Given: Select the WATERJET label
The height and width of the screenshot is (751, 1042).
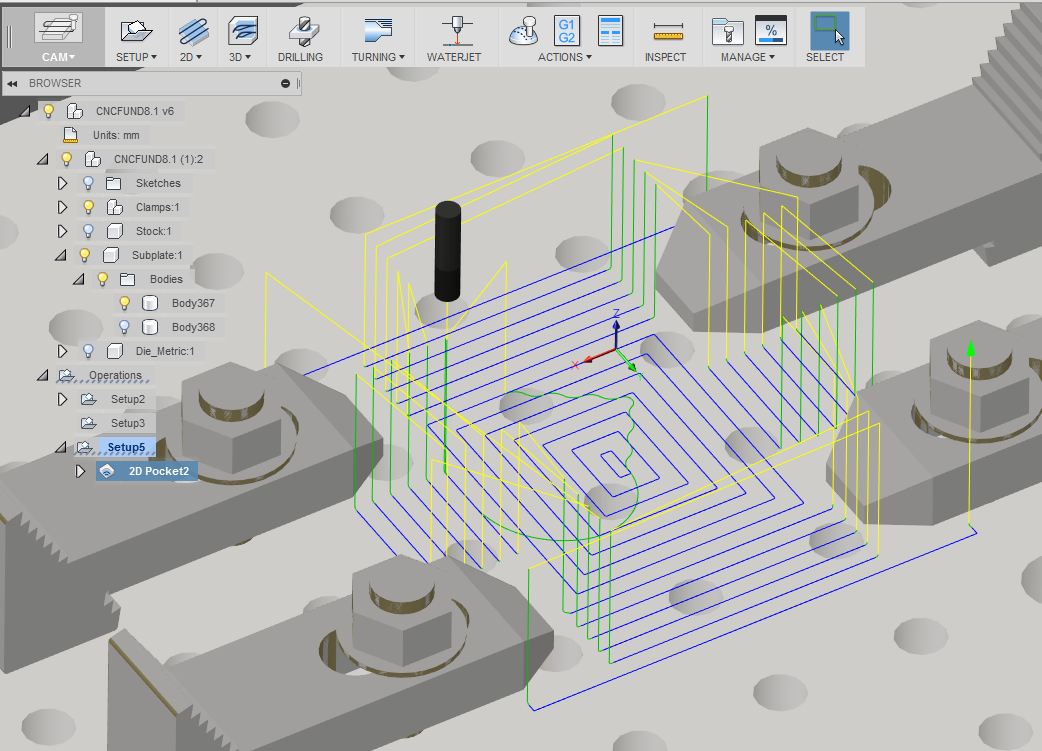Looking at the screenshot, I should 454,57.
